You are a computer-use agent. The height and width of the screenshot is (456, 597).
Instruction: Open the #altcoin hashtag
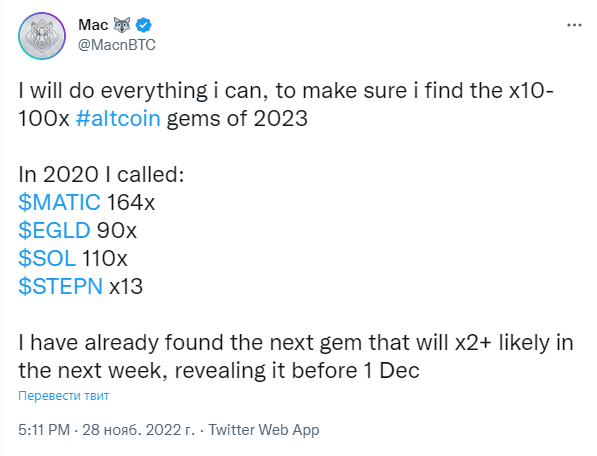pos(118,118)
